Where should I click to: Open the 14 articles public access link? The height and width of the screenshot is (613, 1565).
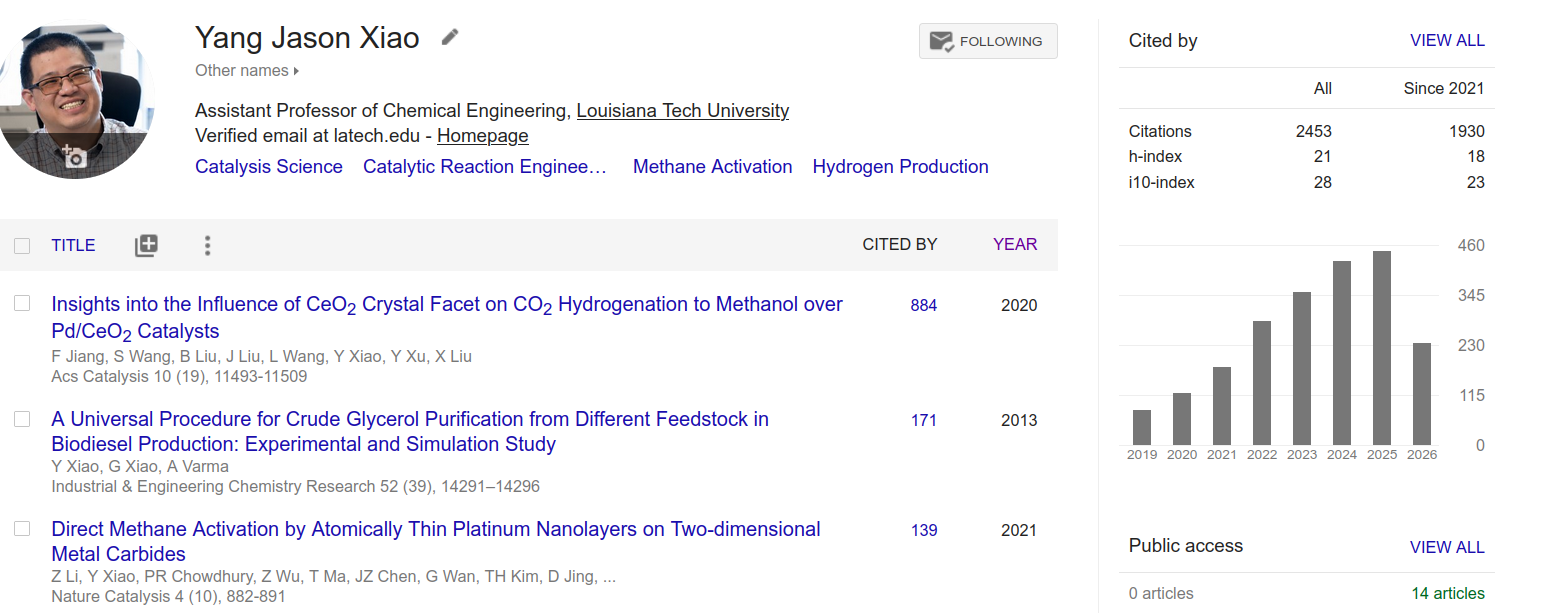coord(1448,593)
